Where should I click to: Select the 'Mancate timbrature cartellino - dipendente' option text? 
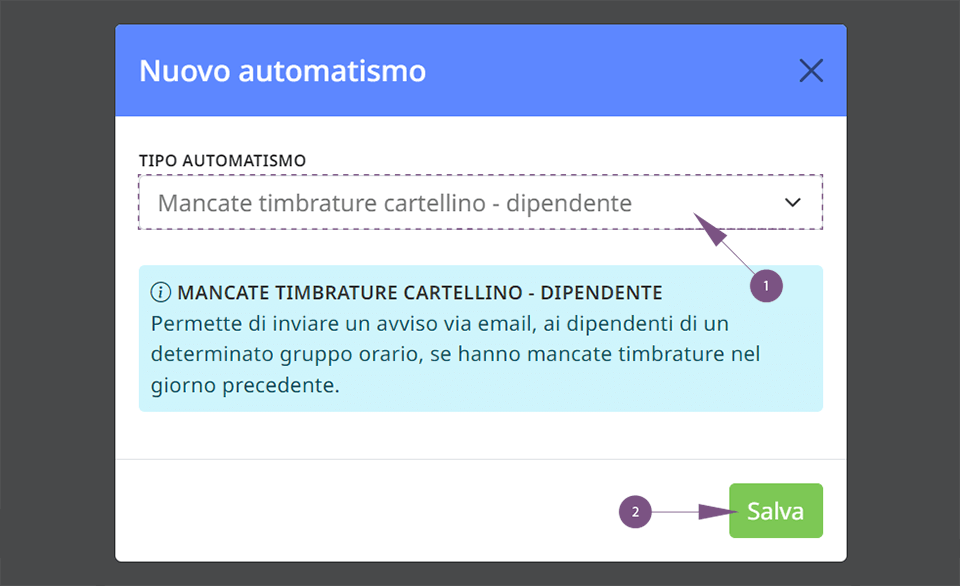pyautogui.click(x=395, y=203)
